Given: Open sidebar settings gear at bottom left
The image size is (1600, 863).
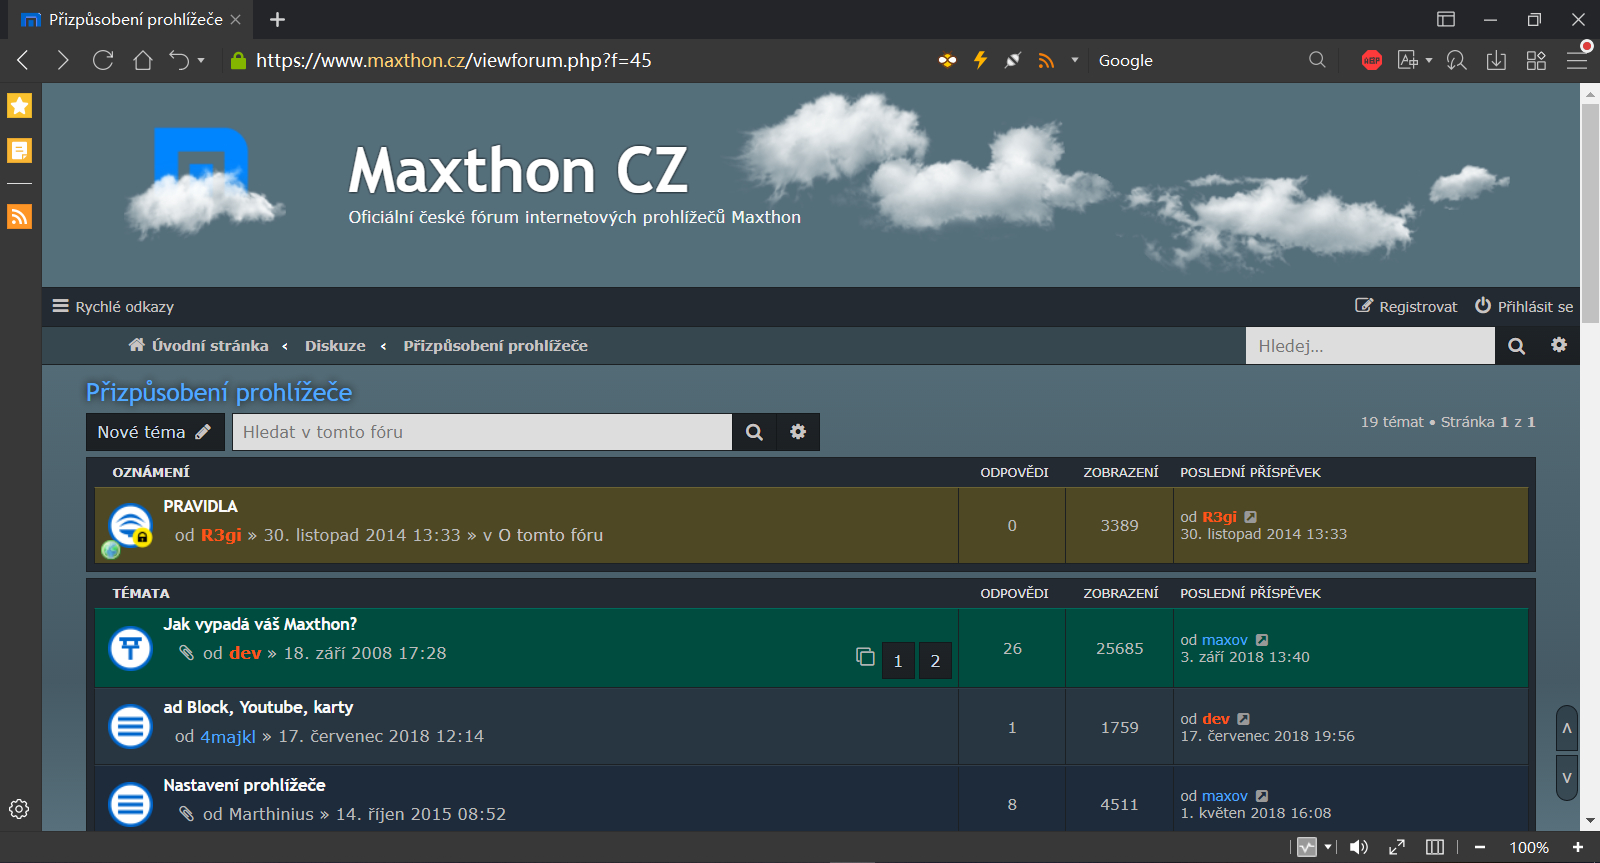Looking at the screenshot, I should tap(19, 809).
